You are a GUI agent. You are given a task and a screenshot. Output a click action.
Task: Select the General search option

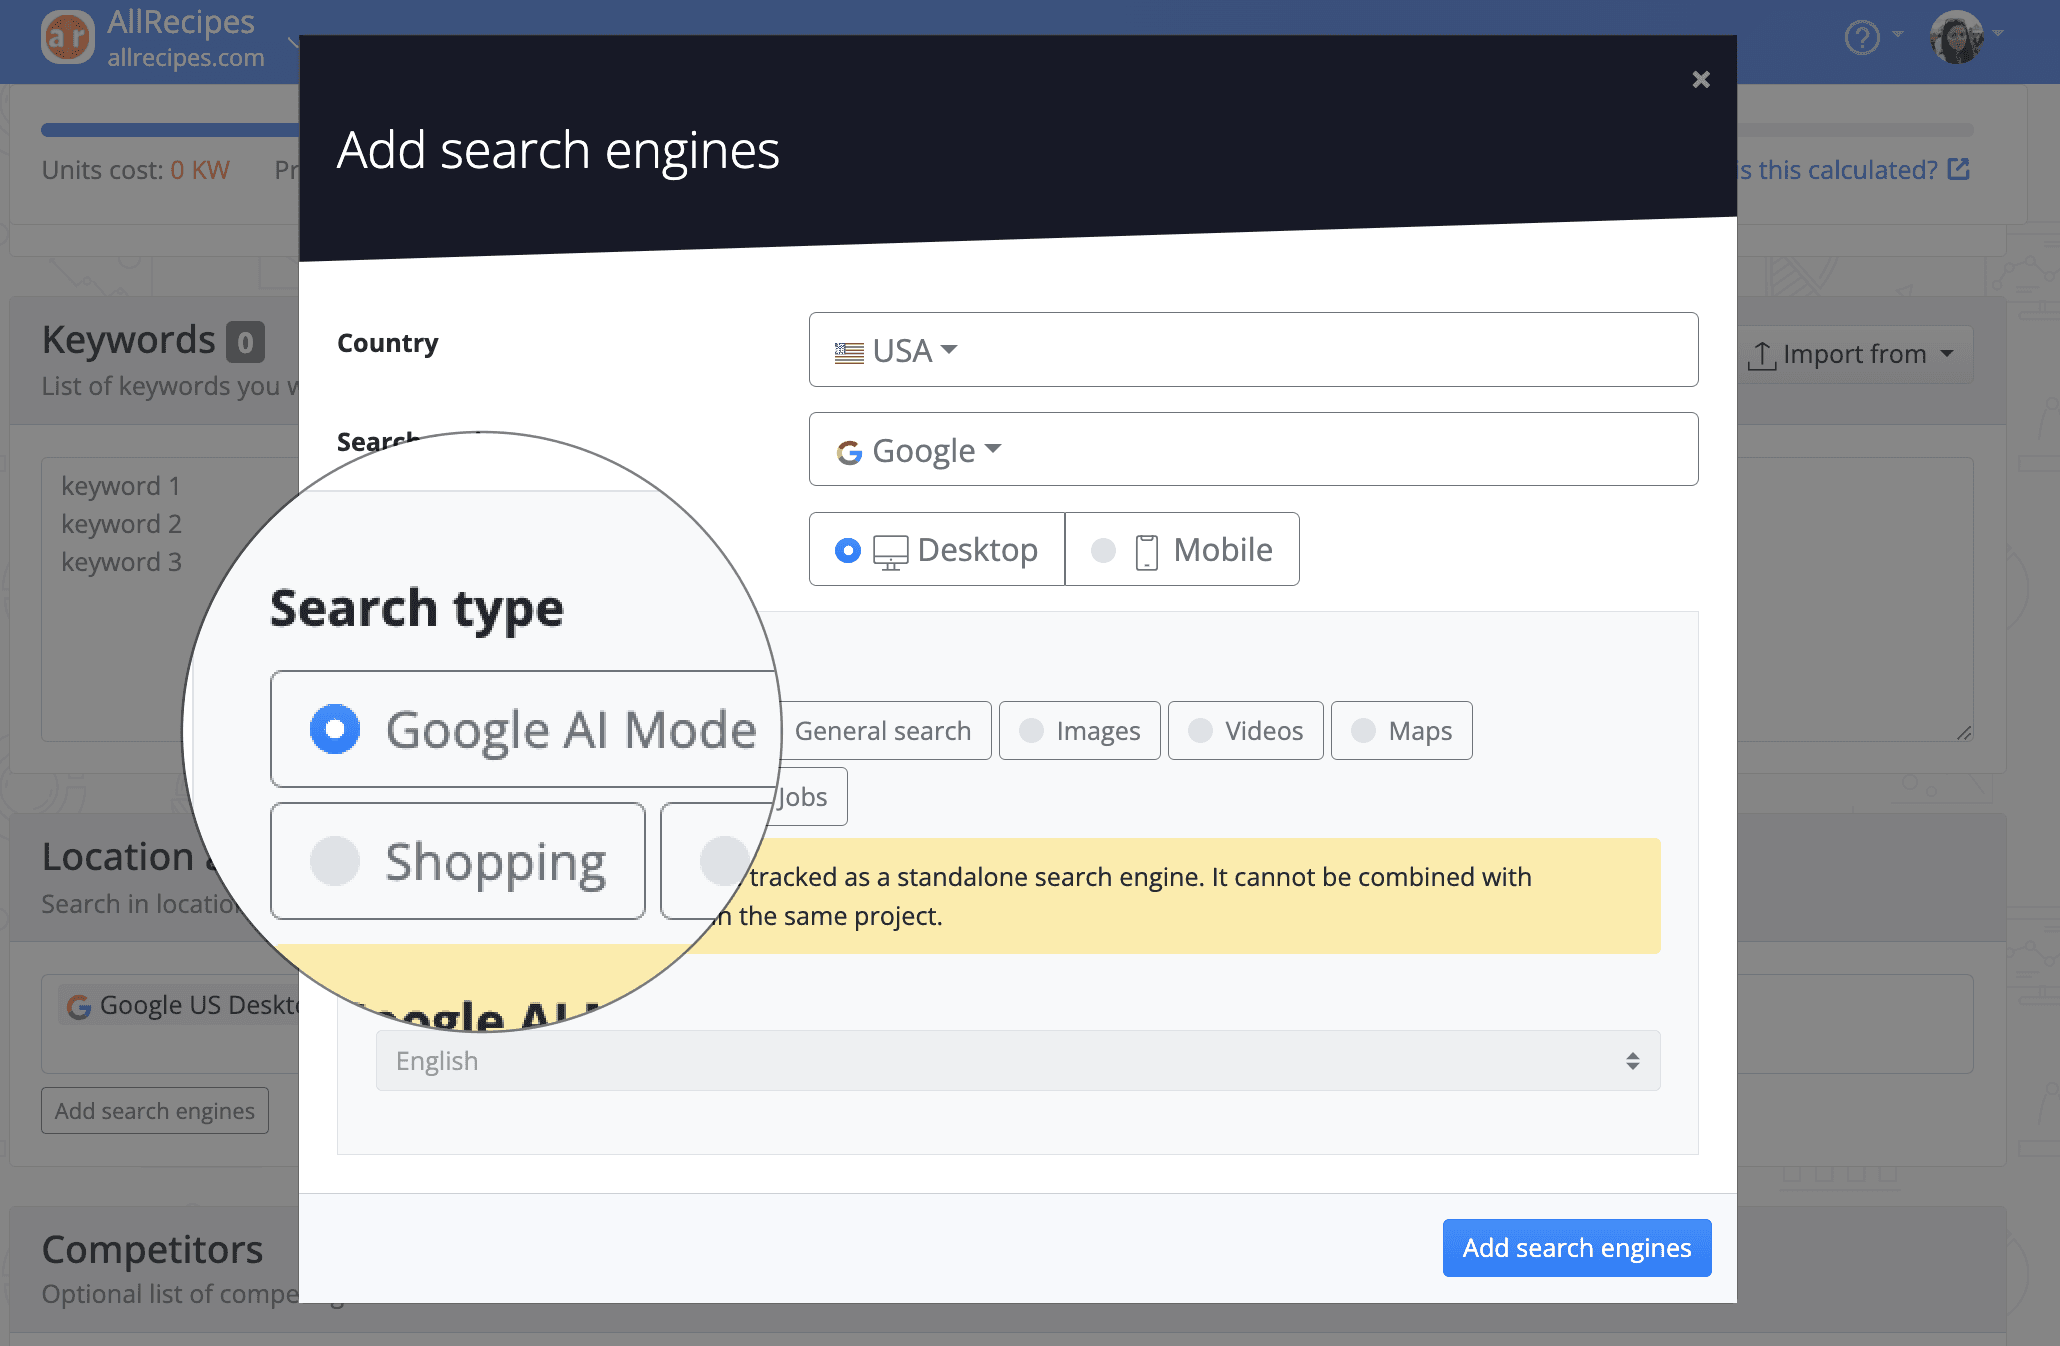pos(883,731)
